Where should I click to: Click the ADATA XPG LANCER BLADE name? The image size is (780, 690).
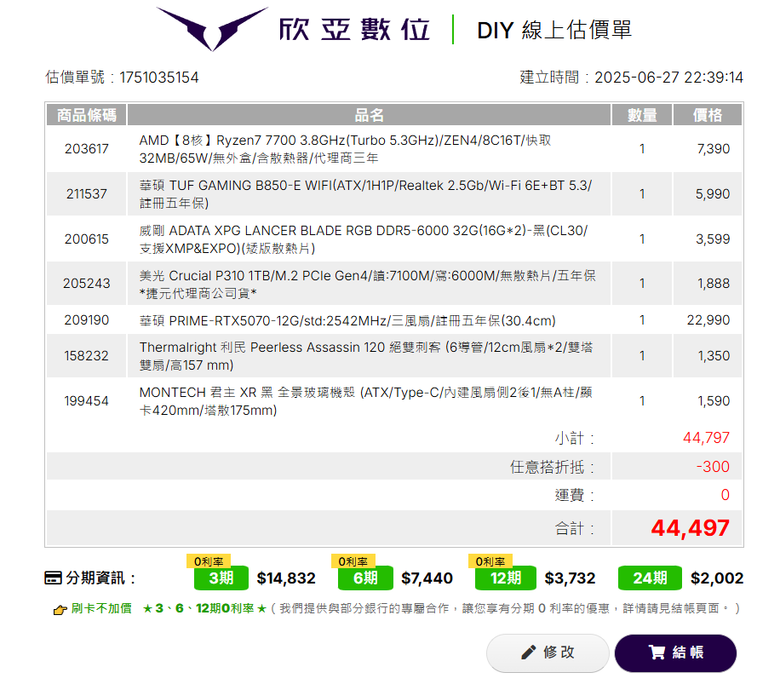(x=364, y=239)
